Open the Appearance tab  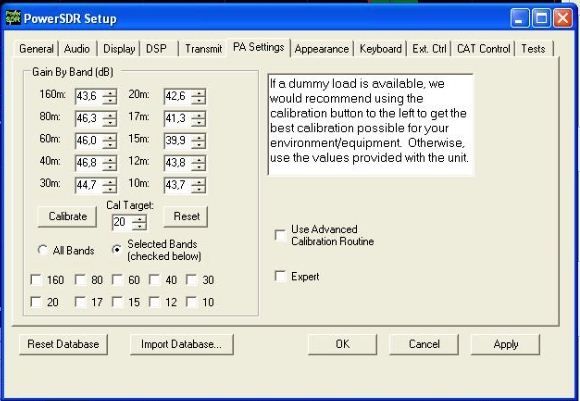(321, 49)
